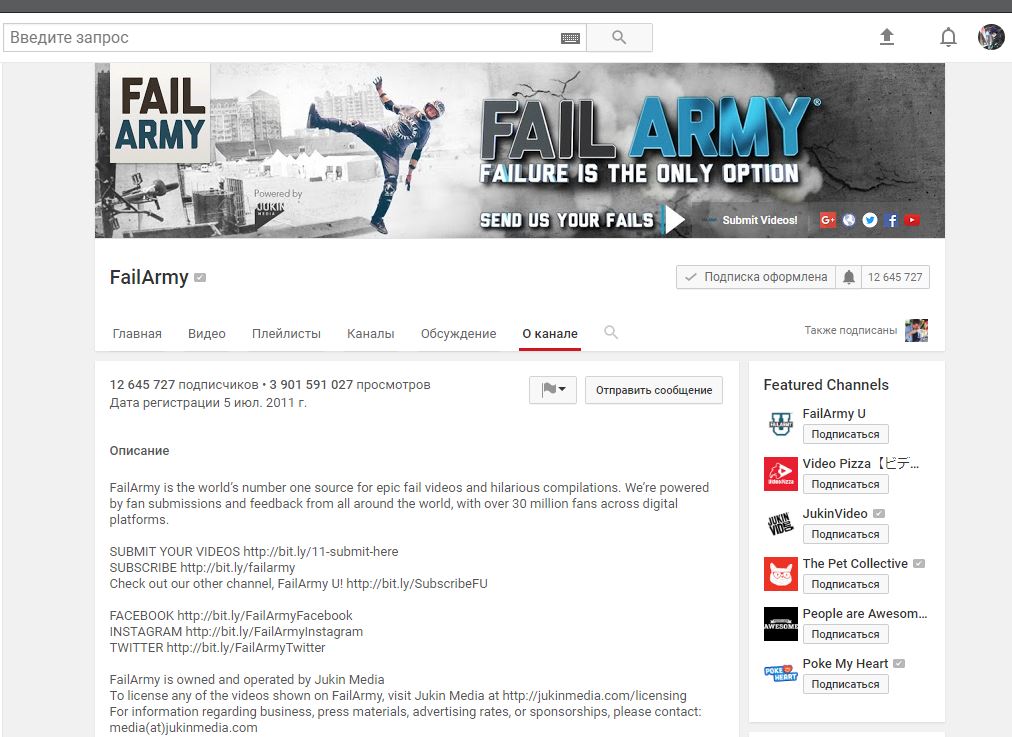Click the FailArmy channel title
This screenshot has width=1012, height=737.
point(149,278)
